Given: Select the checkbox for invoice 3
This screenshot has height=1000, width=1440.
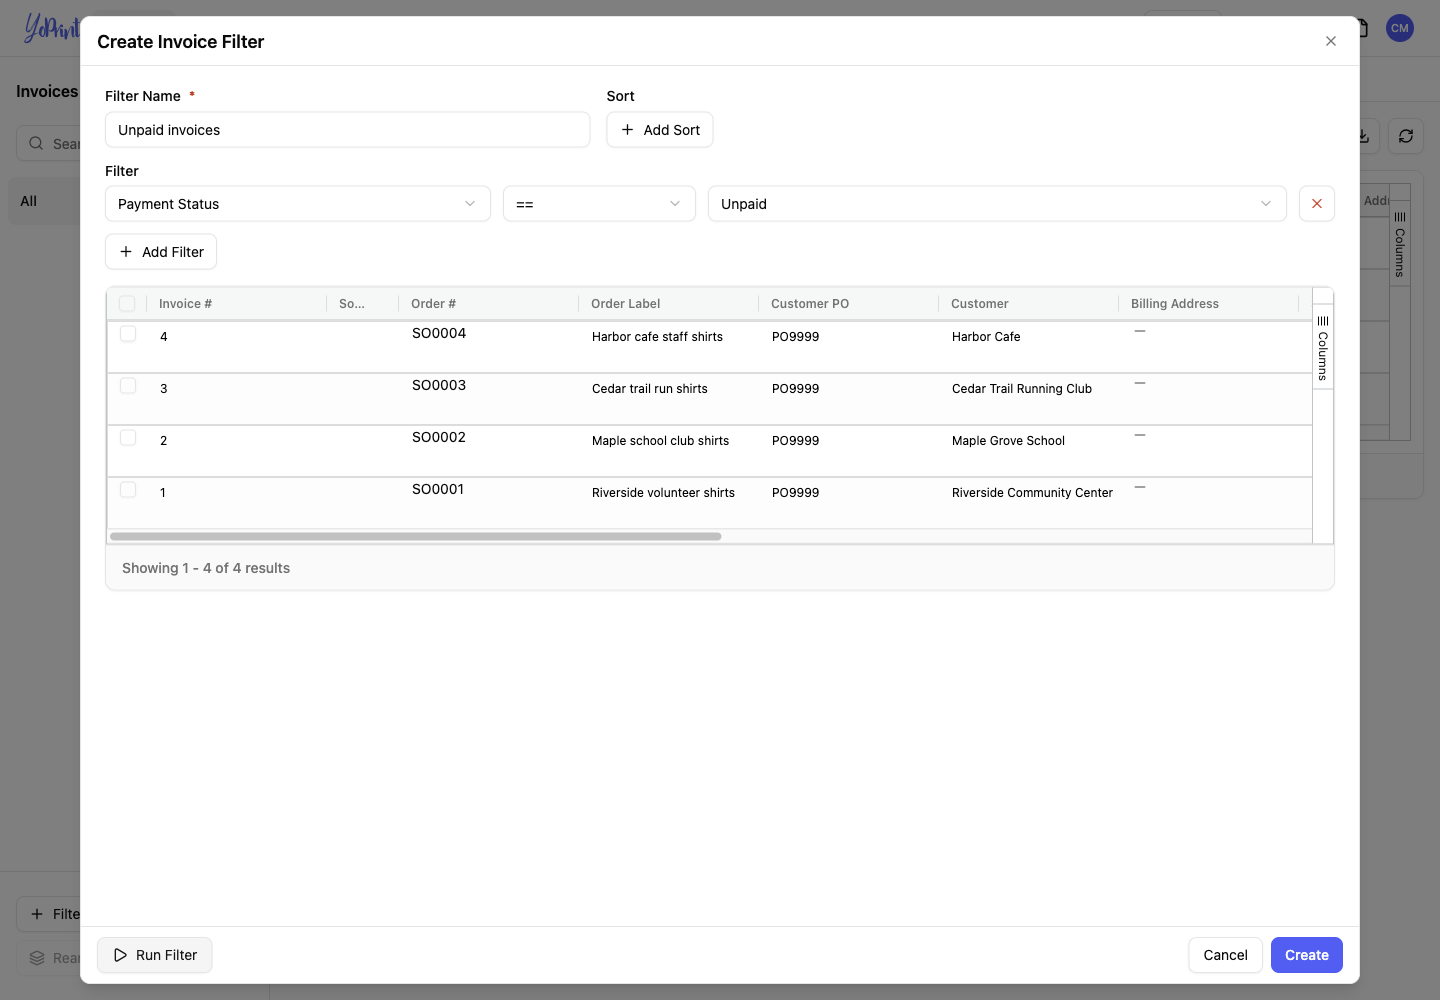Looking at the screenshot, I should coord(128,385).
